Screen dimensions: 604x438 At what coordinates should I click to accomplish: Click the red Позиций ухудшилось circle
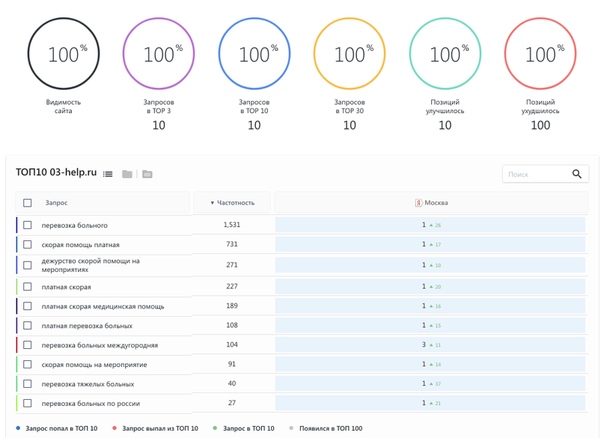[x=540, y=54]
